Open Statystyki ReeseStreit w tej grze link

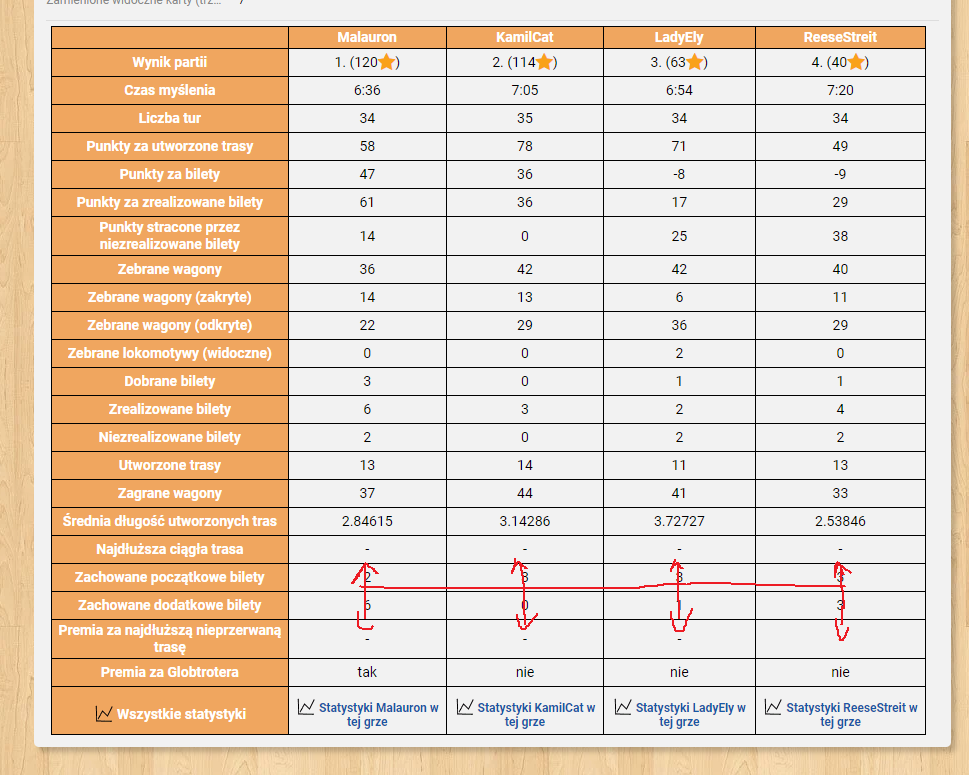pos(850,714)
